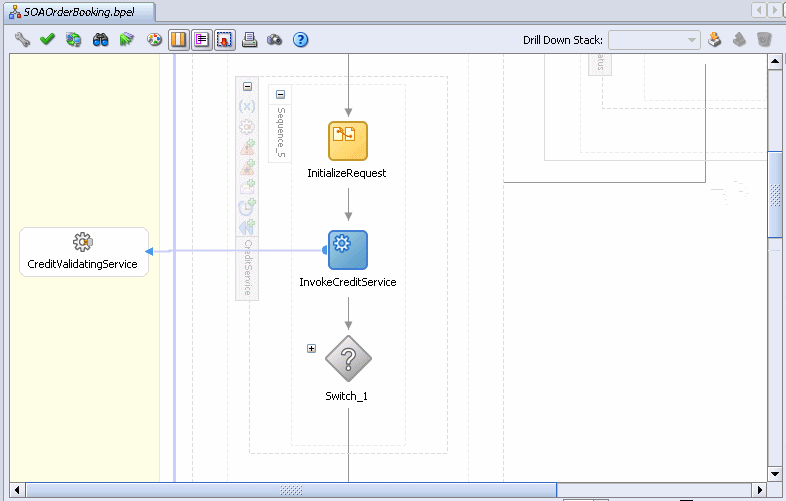Open the Drill Down Stack dropdown
The height and width of the screenshot is (501, 786).
(654, 40)
